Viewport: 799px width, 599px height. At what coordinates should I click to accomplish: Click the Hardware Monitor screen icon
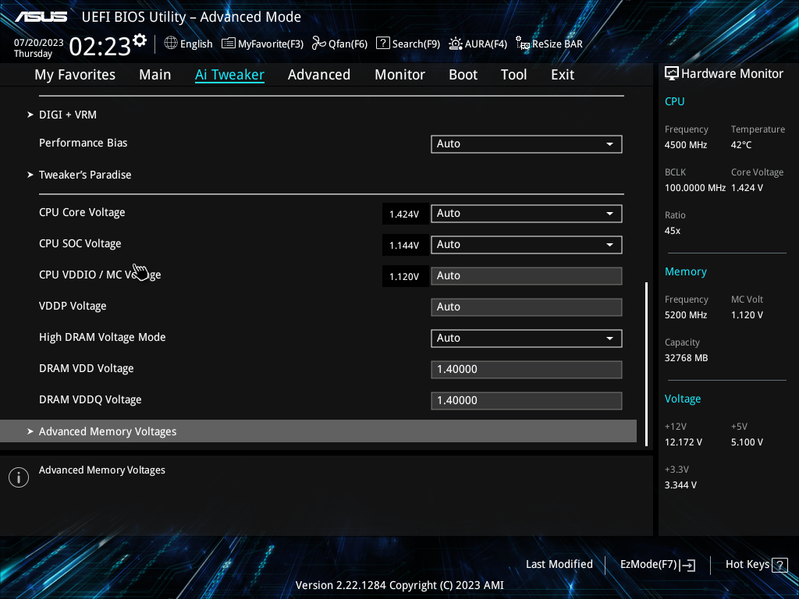(x=672, y=73)
